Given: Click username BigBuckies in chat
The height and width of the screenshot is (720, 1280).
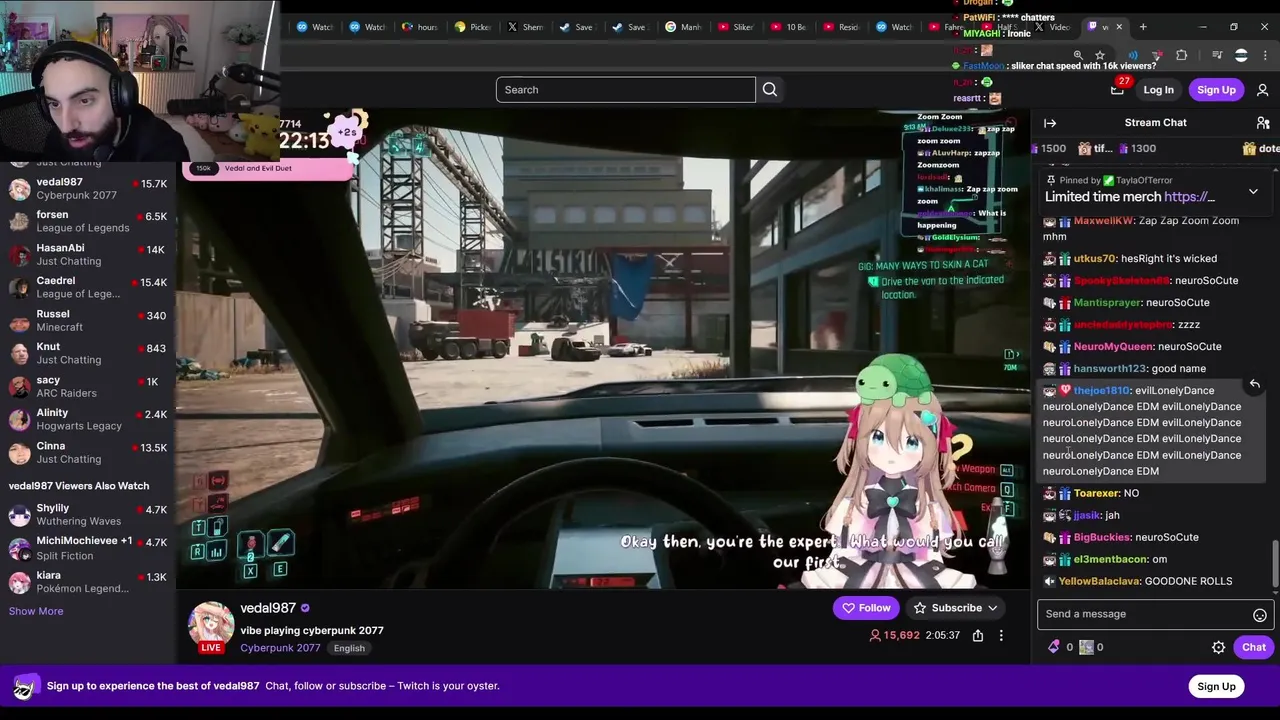Looking at the screenshot, I should pos(1102,537).
